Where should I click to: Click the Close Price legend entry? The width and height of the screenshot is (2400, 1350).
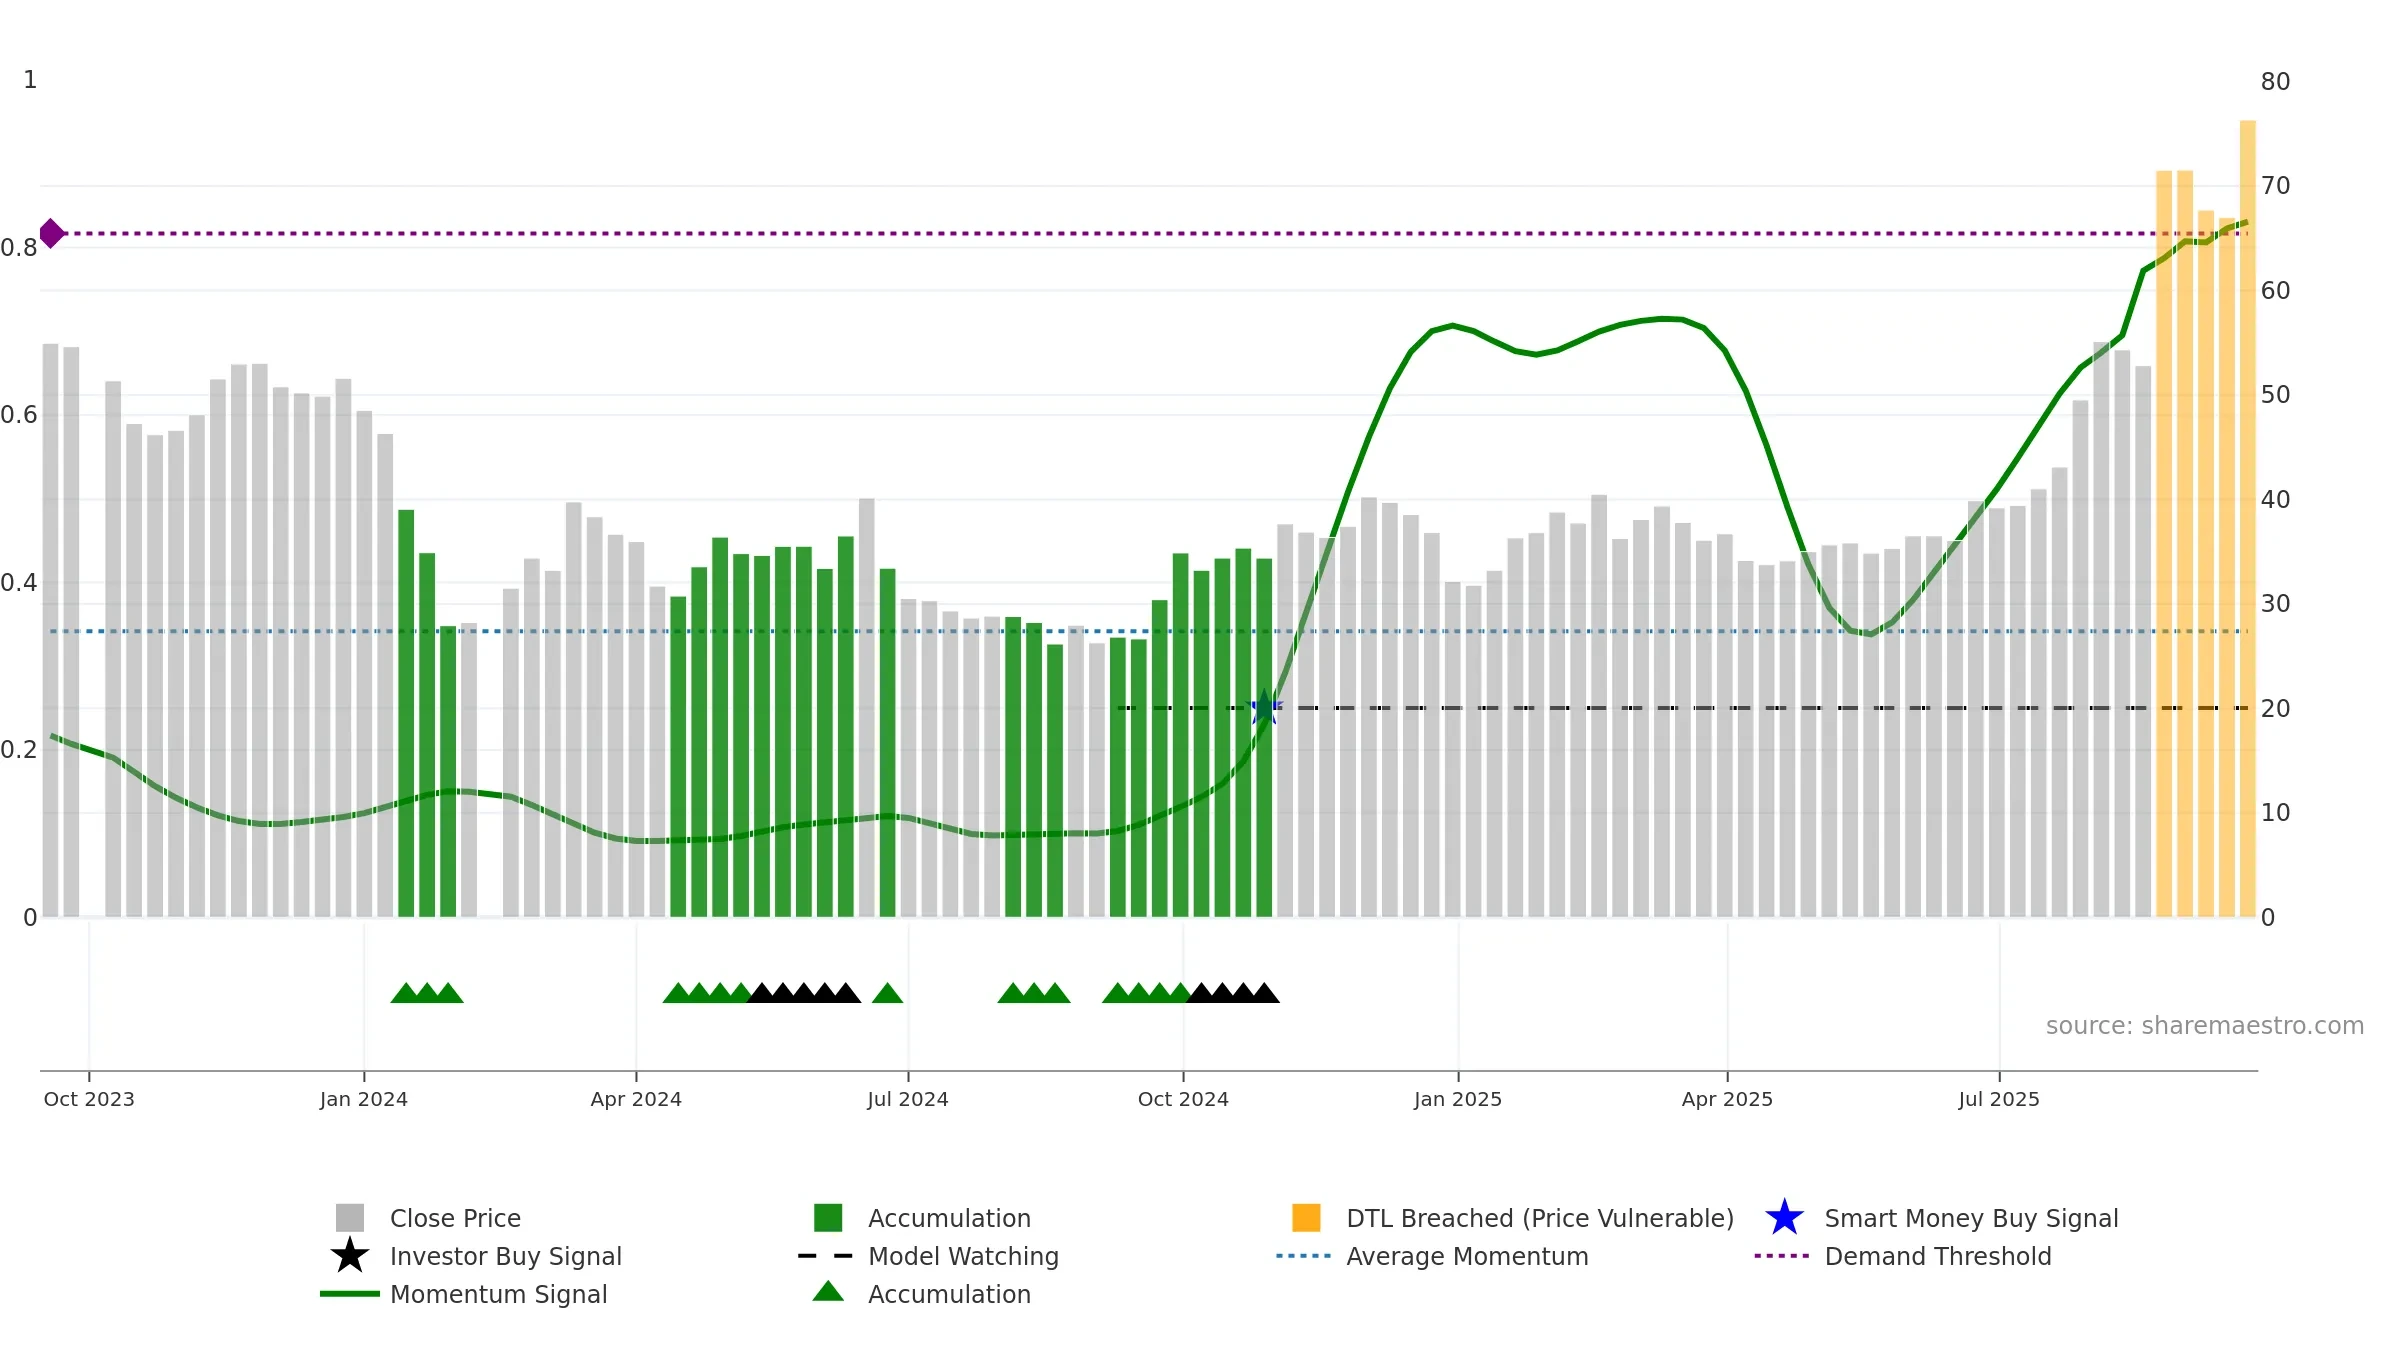pos(428,1218)
